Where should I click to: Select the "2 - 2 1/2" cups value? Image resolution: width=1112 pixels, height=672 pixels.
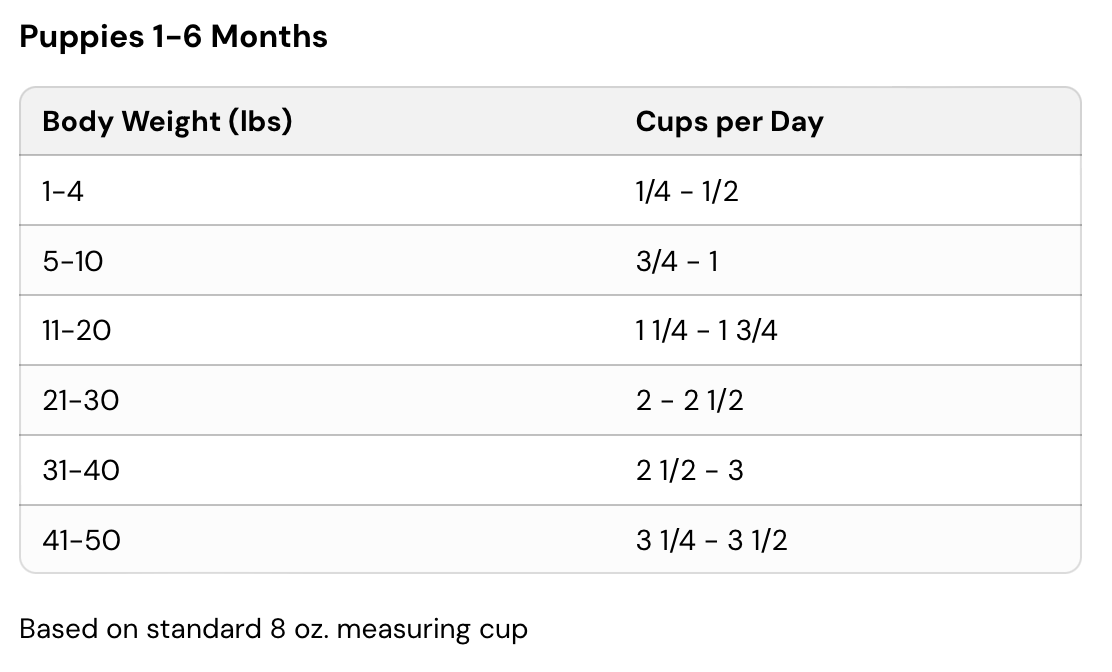point(690,401)
